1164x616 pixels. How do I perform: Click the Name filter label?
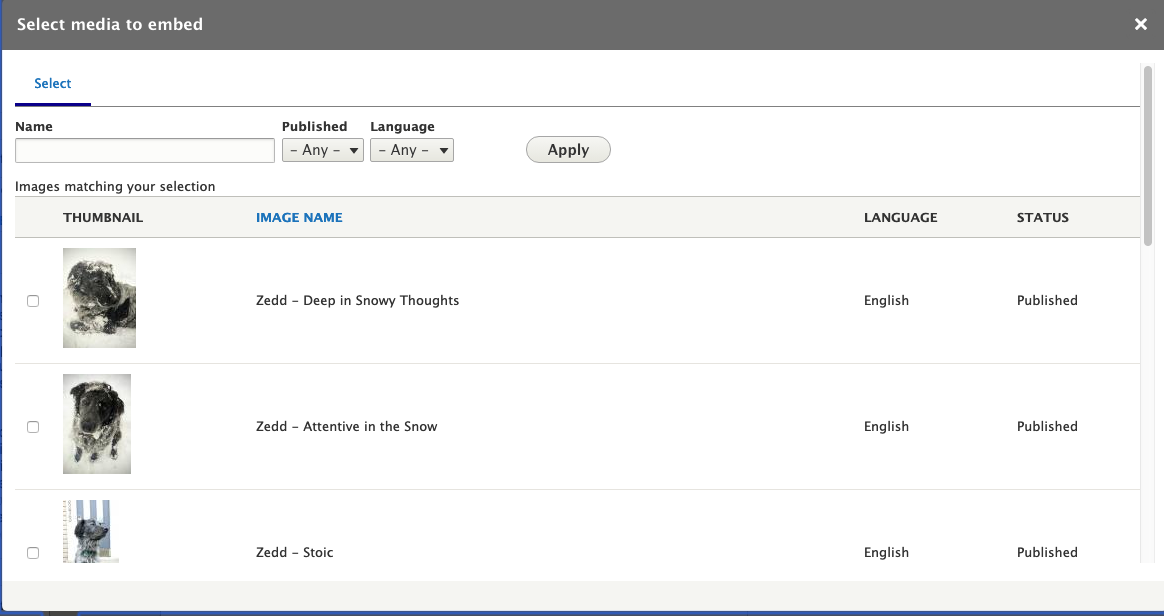(x=33, y=127)
